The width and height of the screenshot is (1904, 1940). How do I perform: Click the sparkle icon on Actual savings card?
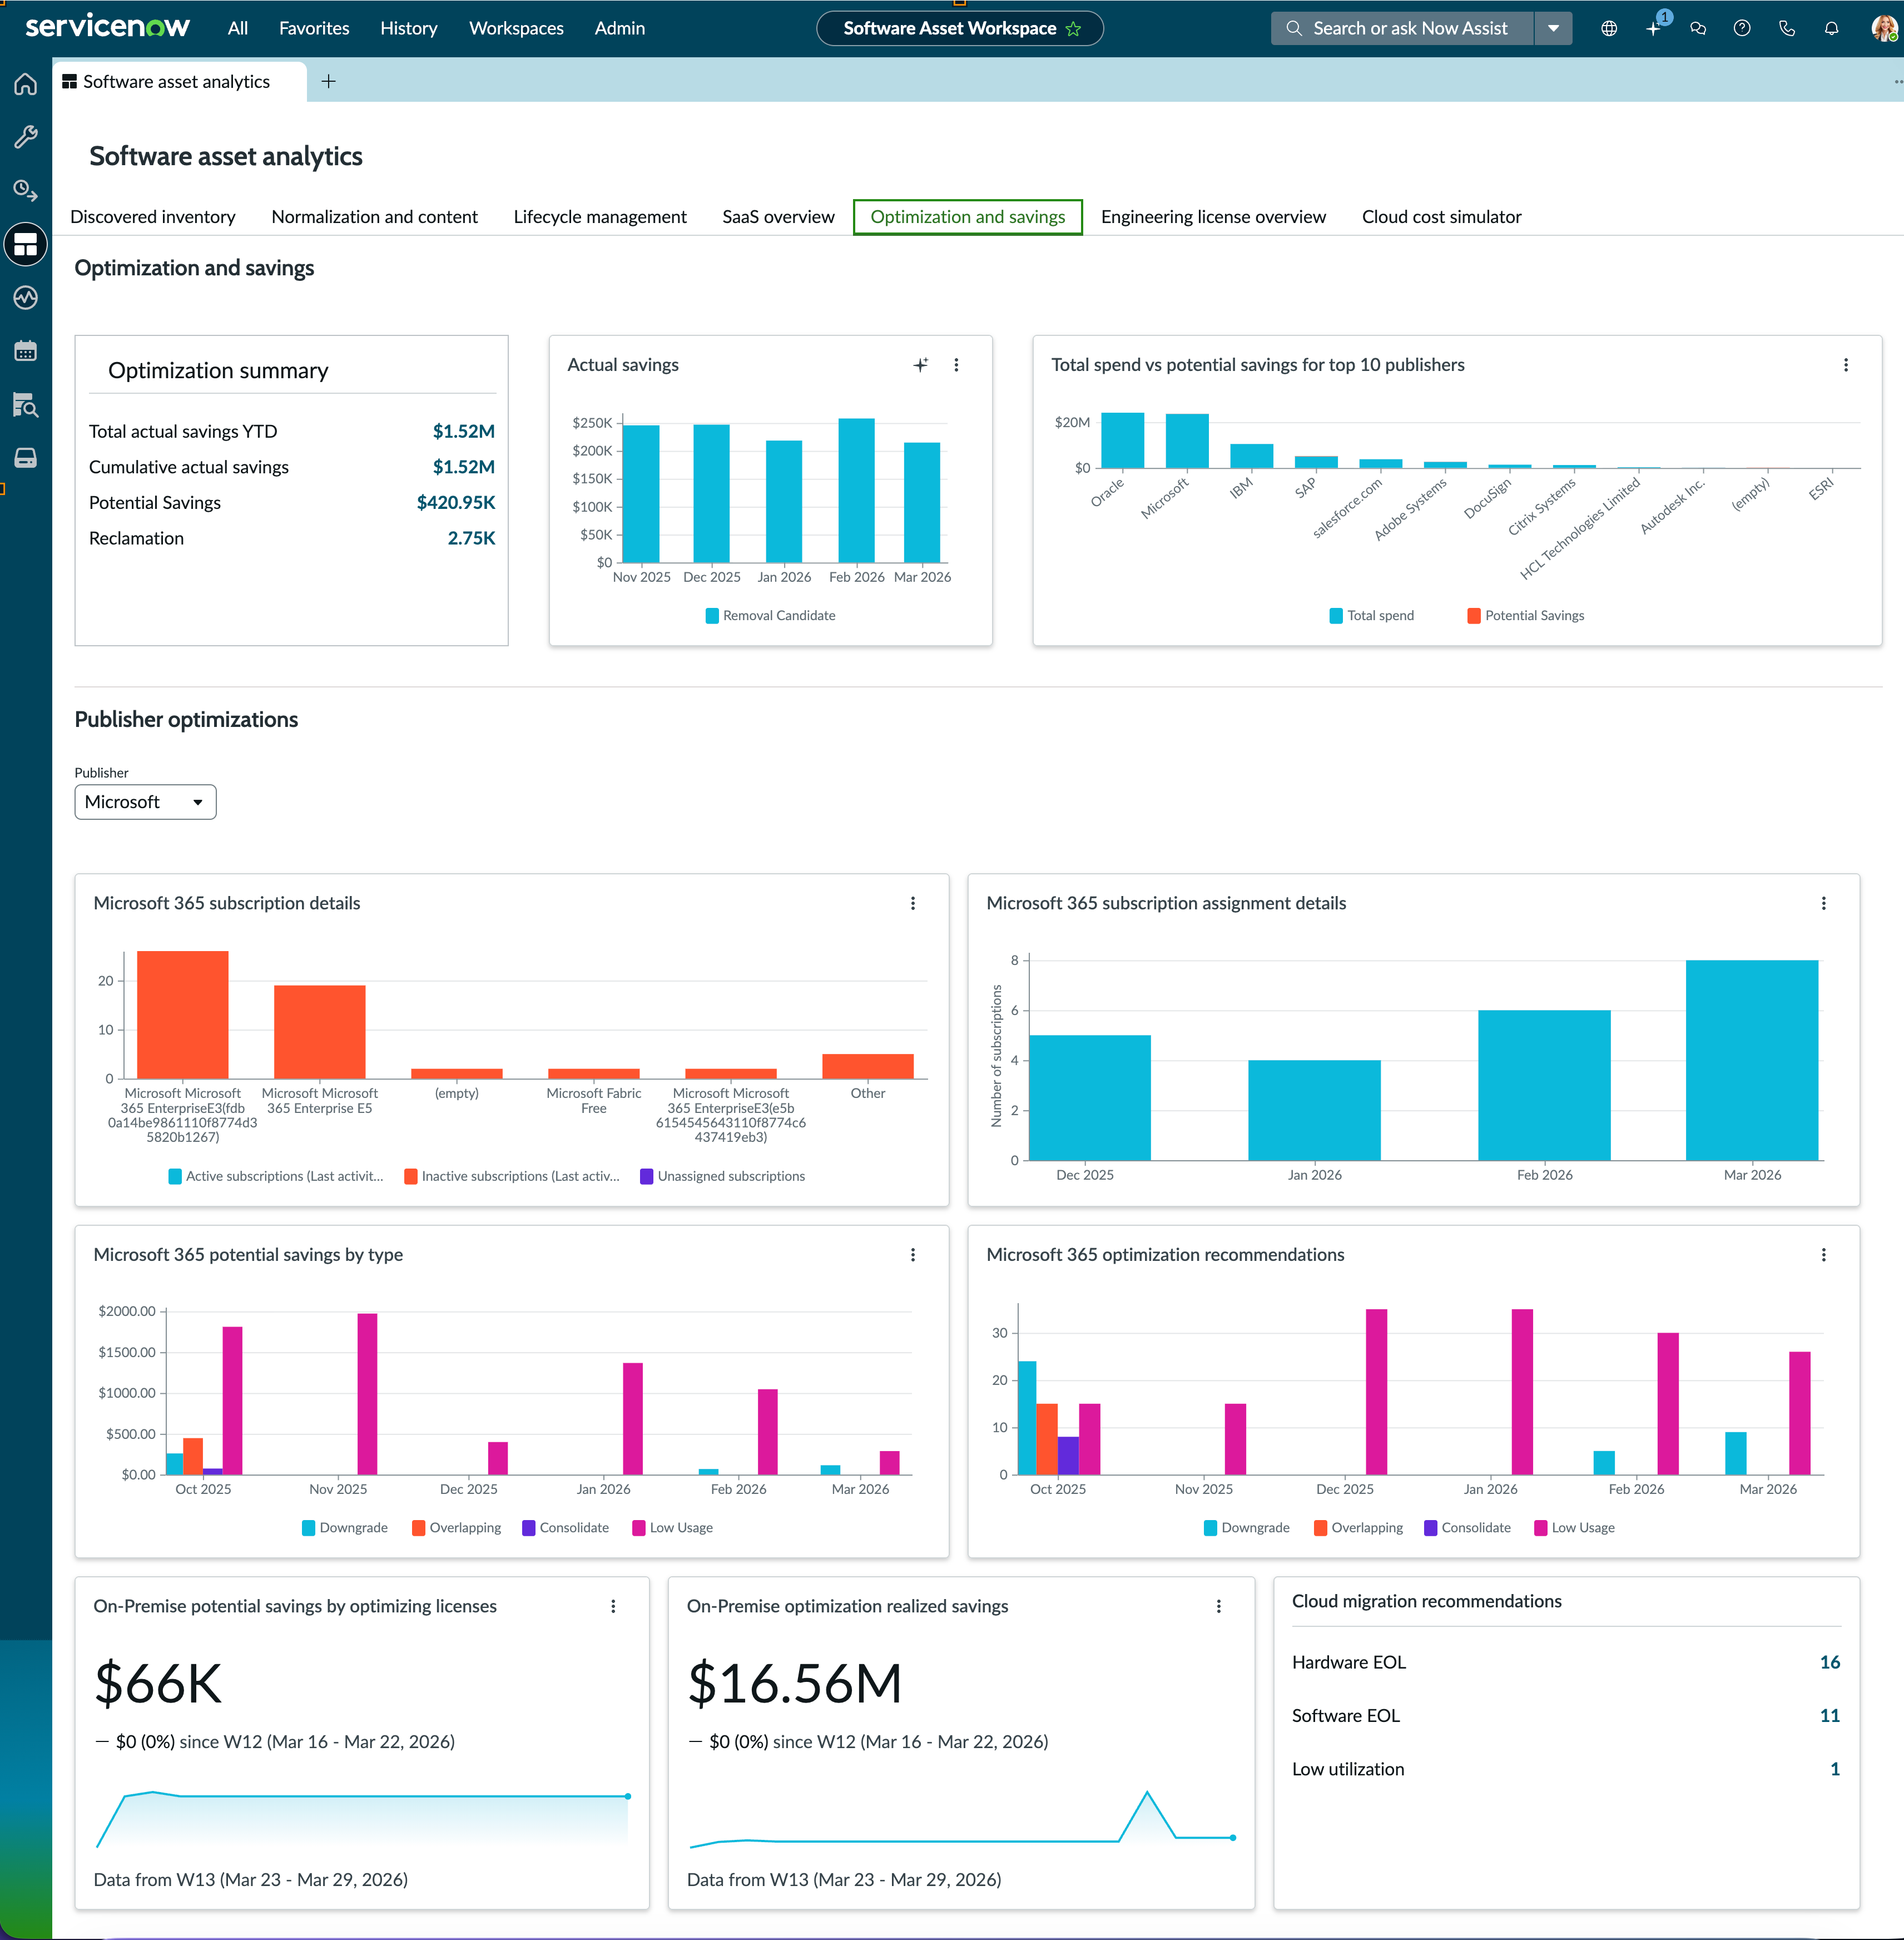click(920, 365)
